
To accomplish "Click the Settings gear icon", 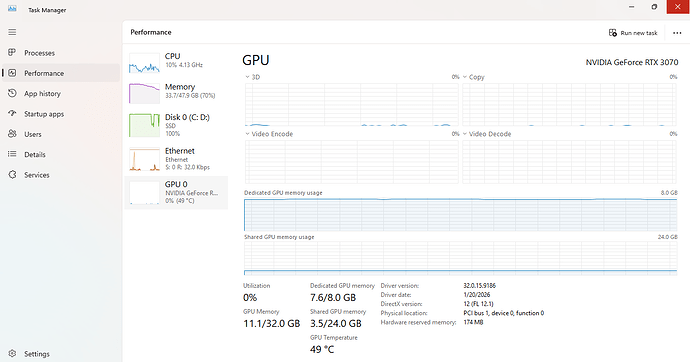I will click(x=12, y=354).
